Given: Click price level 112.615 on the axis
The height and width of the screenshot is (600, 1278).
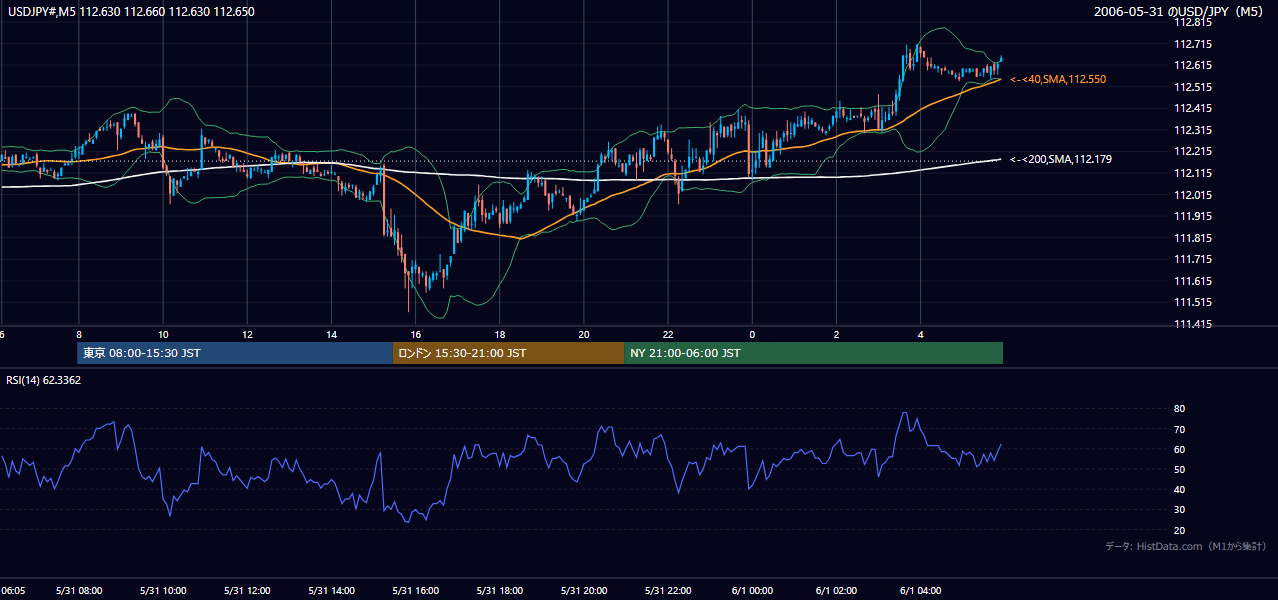Looking at the screenshot, I should pos(1192,65).
